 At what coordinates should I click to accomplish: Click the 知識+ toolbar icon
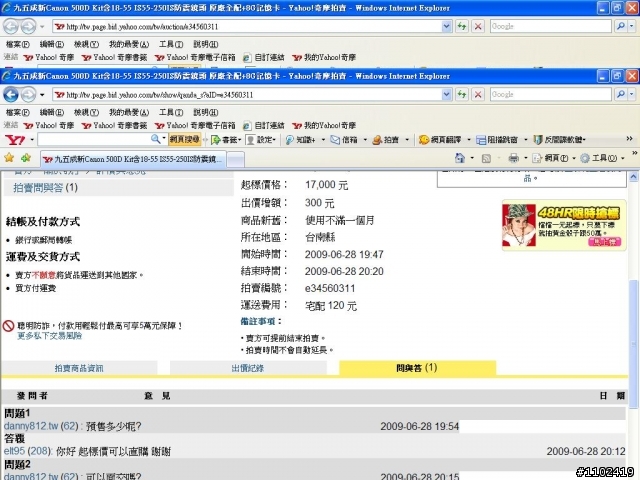point(300,140)
